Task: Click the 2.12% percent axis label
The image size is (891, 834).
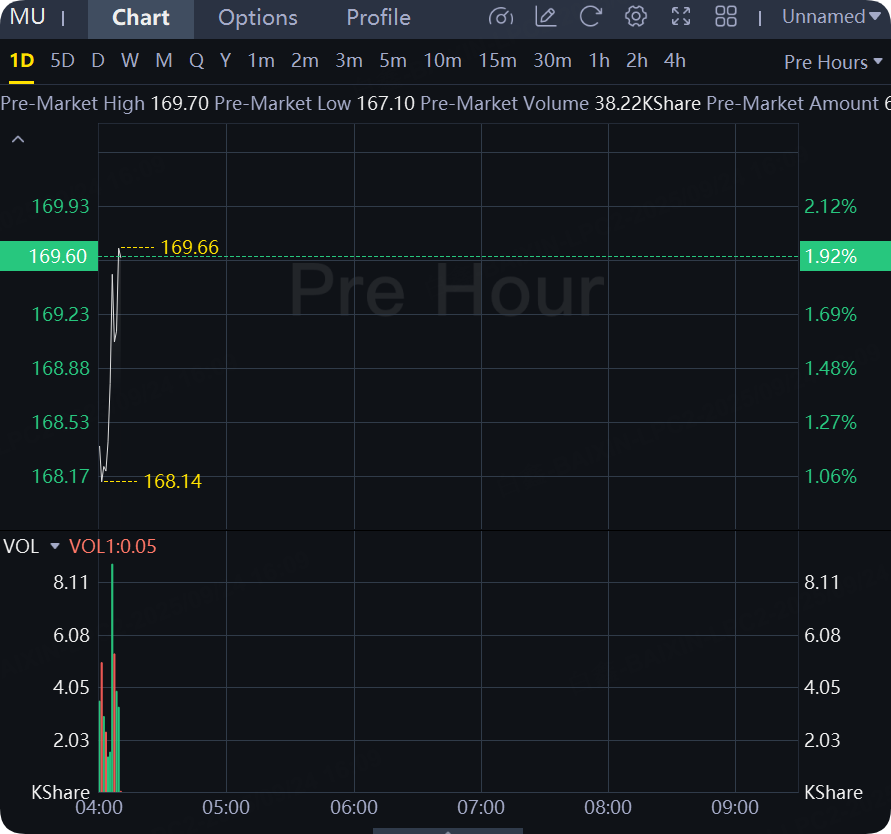Action: (830, 206)
